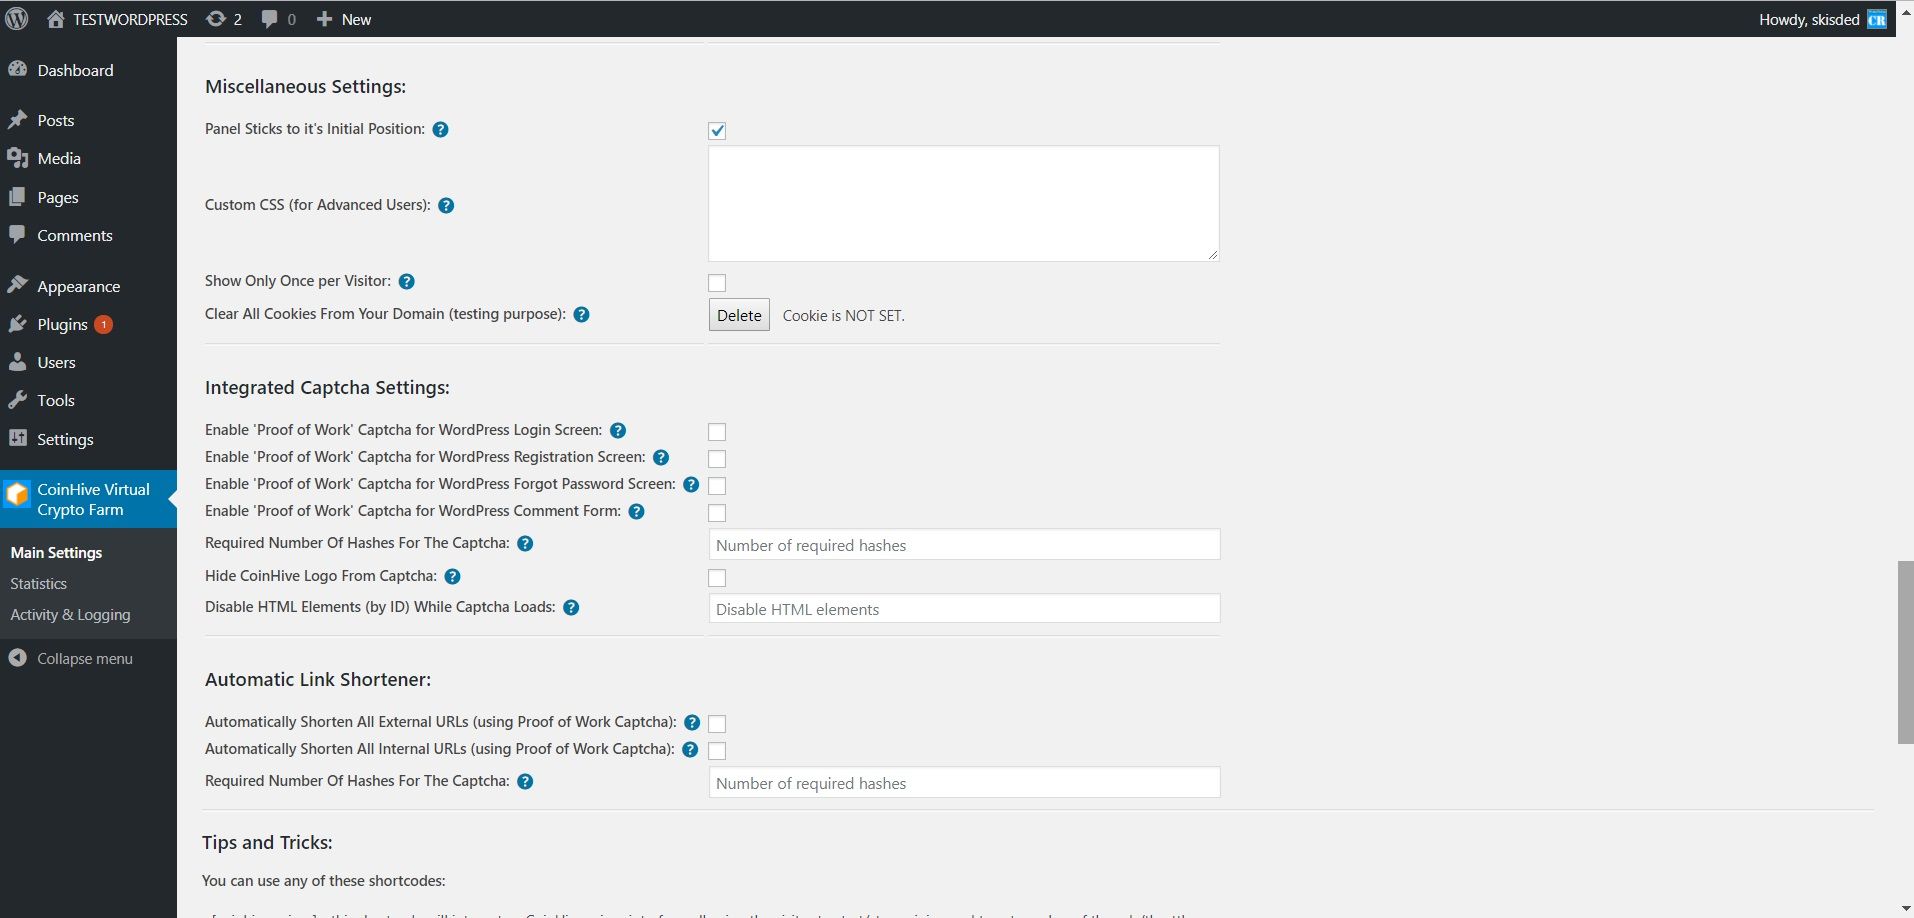This screenshot has height=918, width=1914.
Task: Click the WordPress logo icon
Action: (x=17, y=19)
